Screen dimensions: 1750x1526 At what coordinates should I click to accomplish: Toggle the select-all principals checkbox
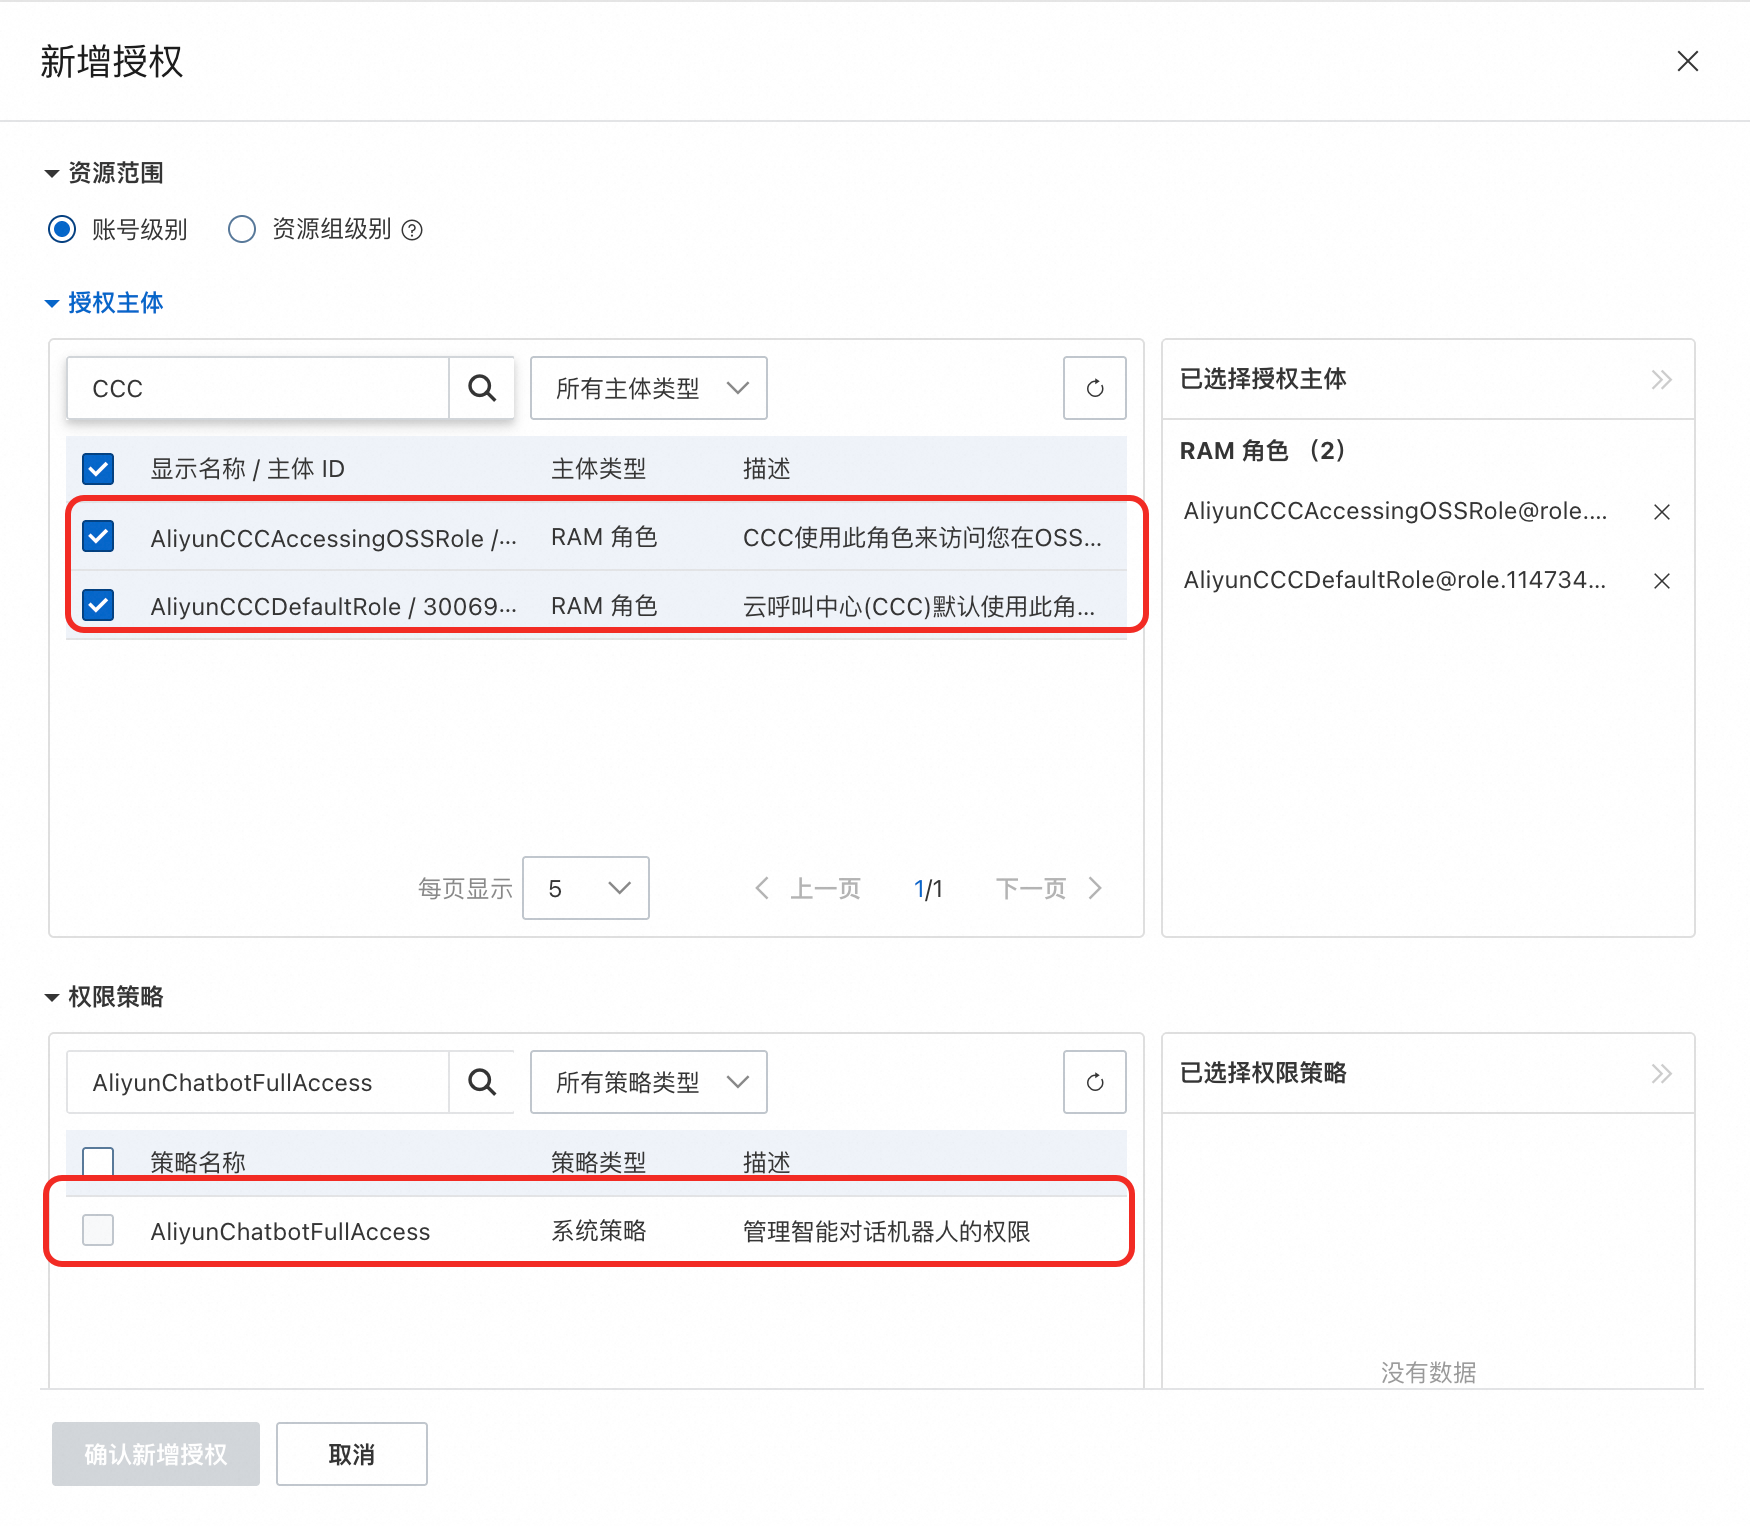[98, 468]
